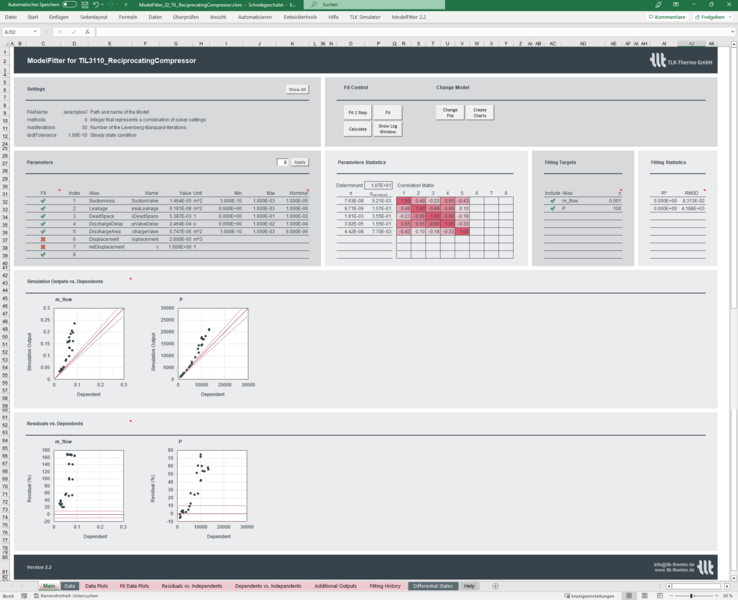
Task: Toggle Fit red cross for Displacement parameter
Action: 43,239
